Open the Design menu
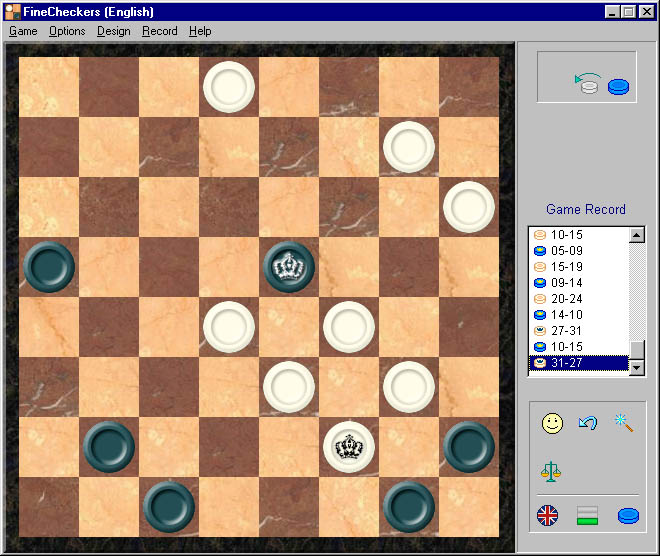Screen dimensions: 660x556 click(x=114, y=31)
